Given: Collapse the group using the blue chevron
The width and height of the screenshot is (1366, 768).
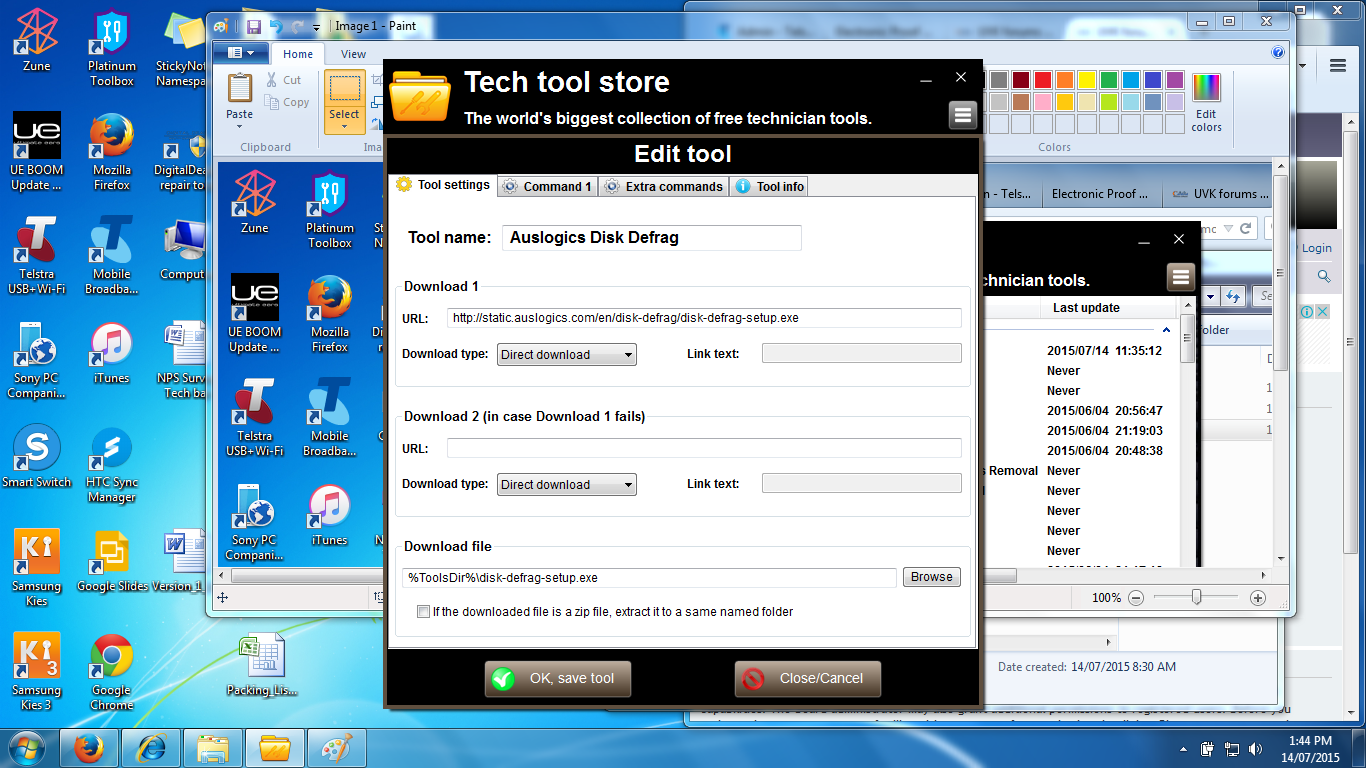Looking at the screenshot, I should [1165, 330].
